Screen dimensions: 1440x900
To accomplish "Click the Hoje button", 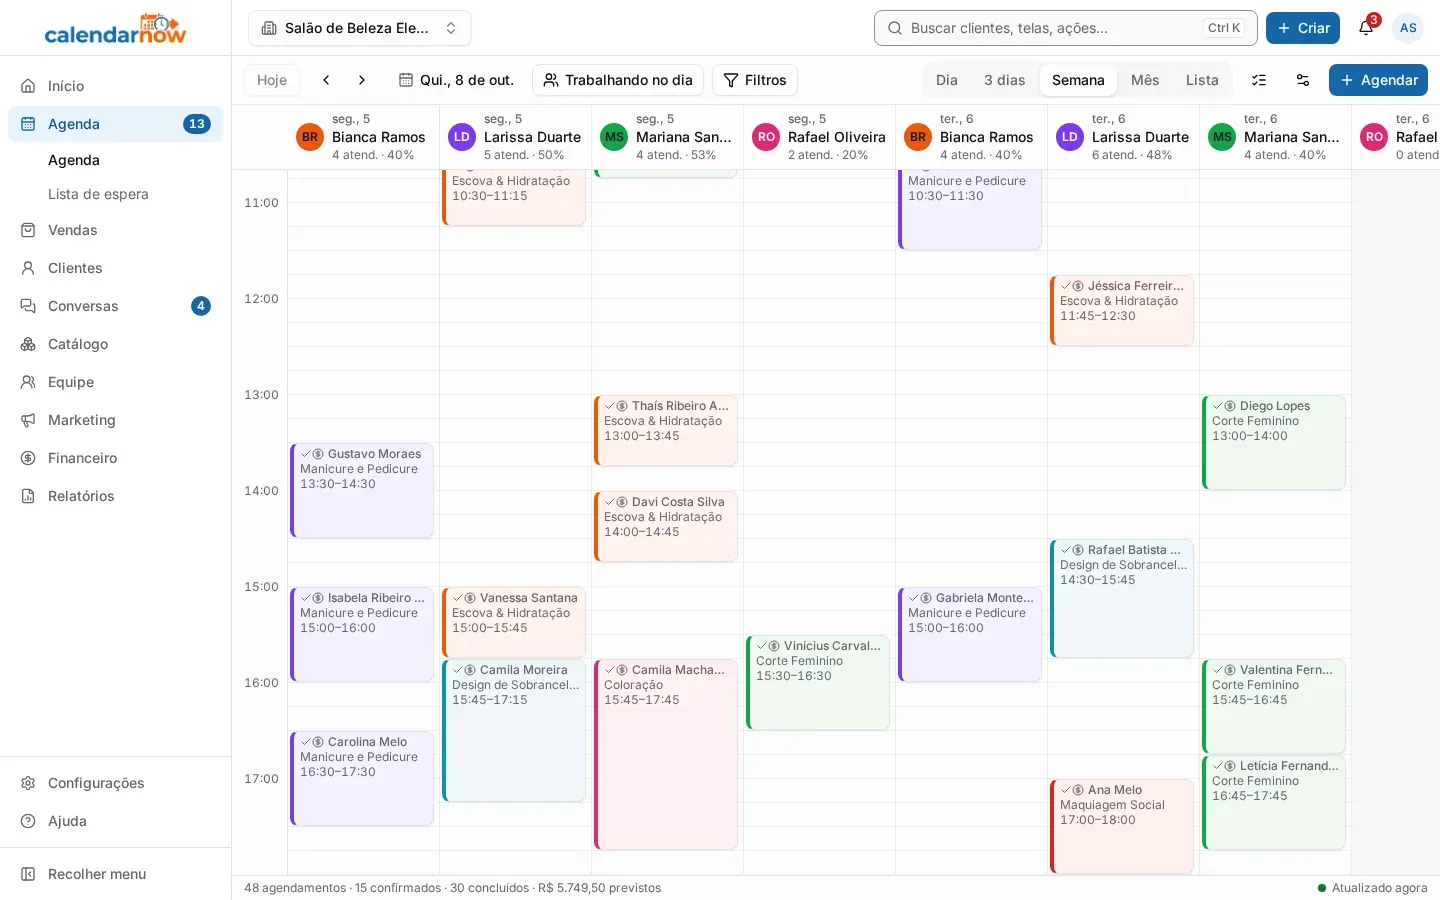I will click(x=272, y=80).
